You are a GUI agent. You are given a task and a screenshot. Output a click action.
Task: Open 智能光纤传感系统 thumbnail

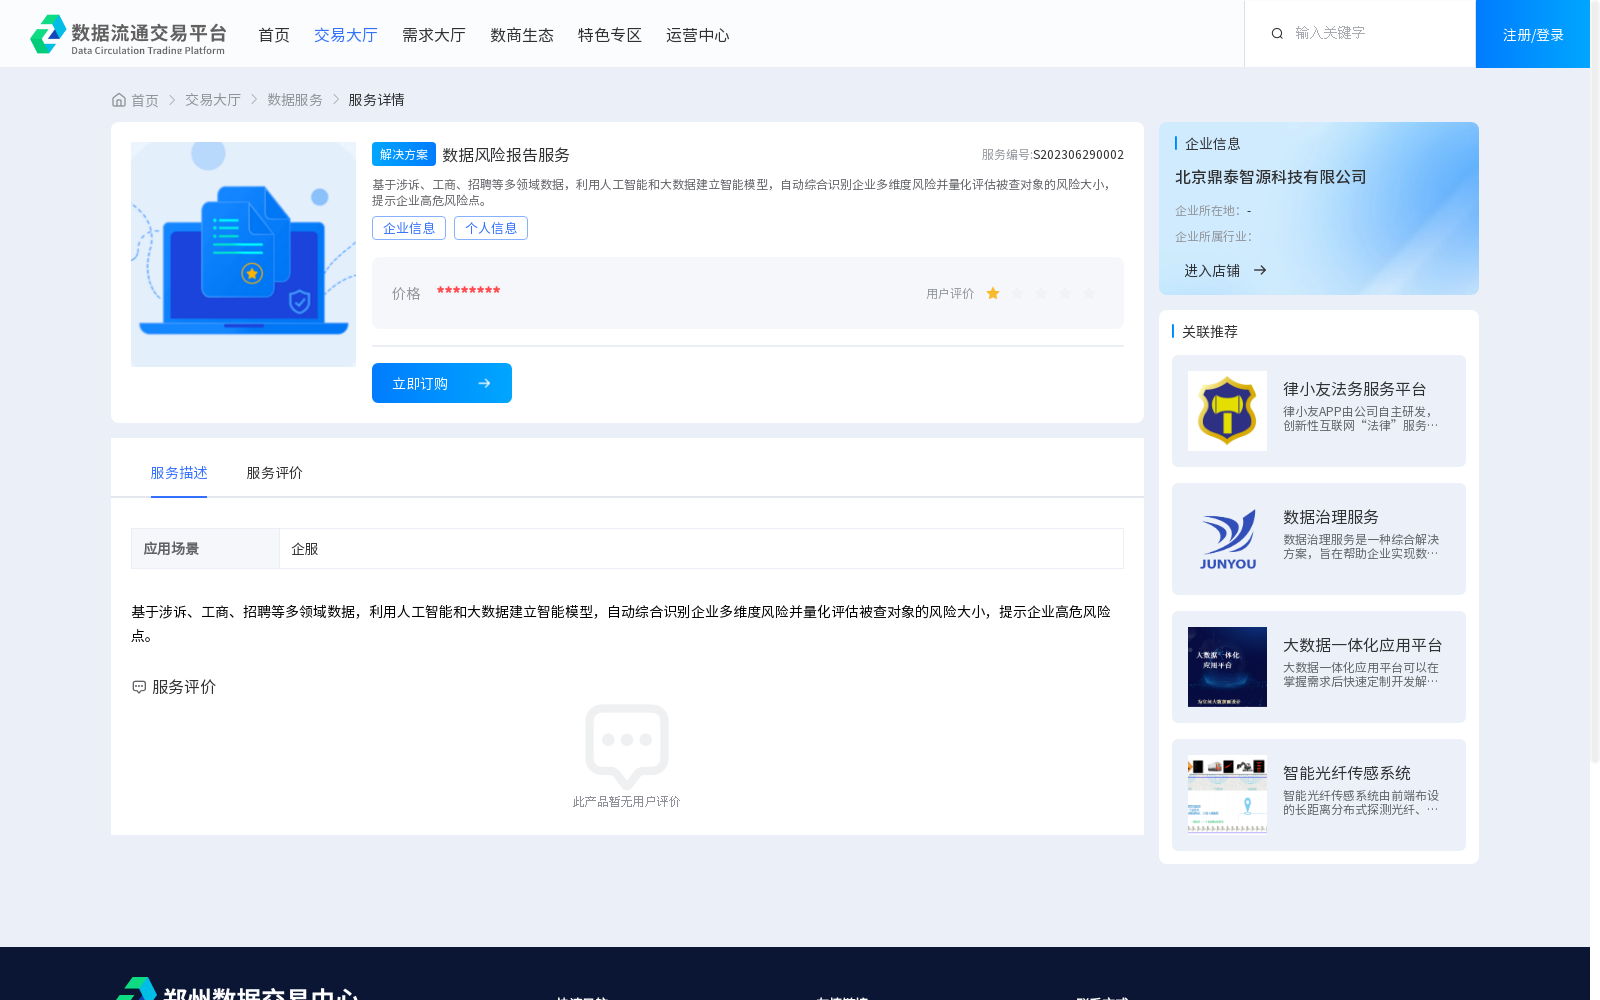pyautogui.click(x=1227, y=795)
